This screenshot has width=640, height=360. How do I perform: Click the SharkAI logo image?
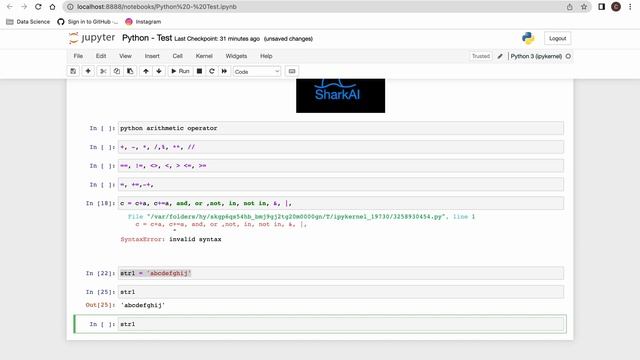(340, 96)
